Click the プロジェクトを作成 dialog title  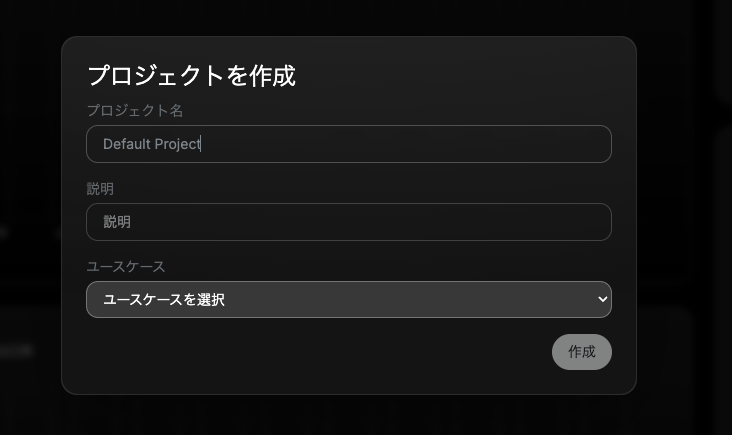[x=191, y=75]
